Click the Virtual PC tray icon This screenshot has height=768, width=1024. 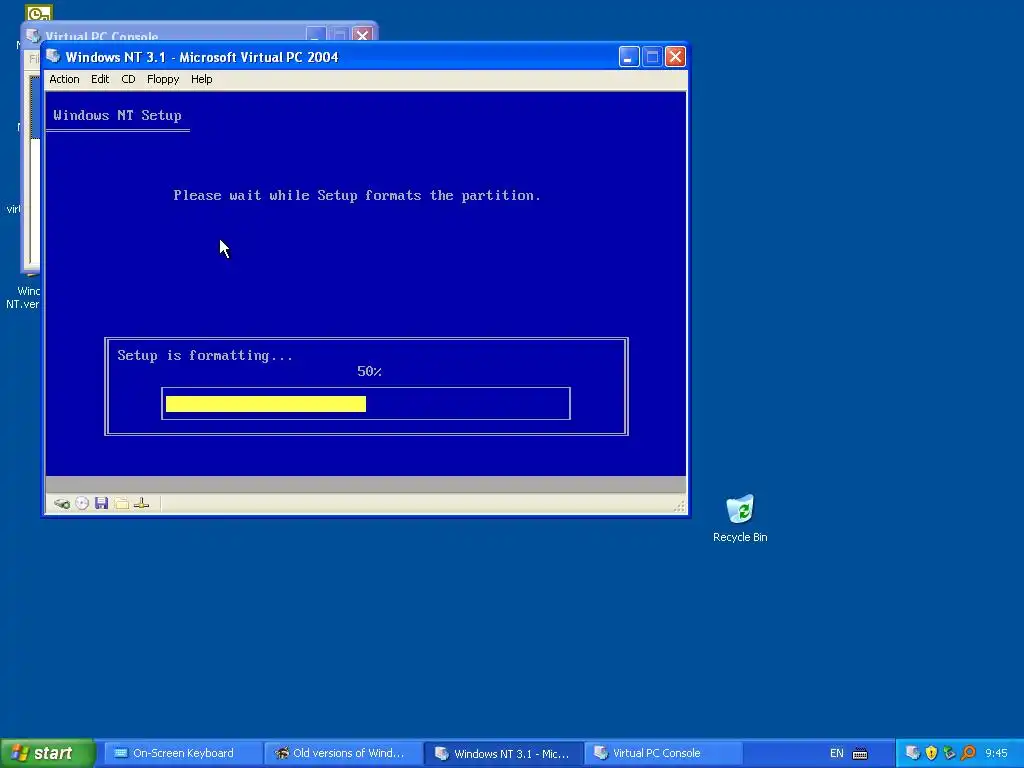tap(913, 753)
